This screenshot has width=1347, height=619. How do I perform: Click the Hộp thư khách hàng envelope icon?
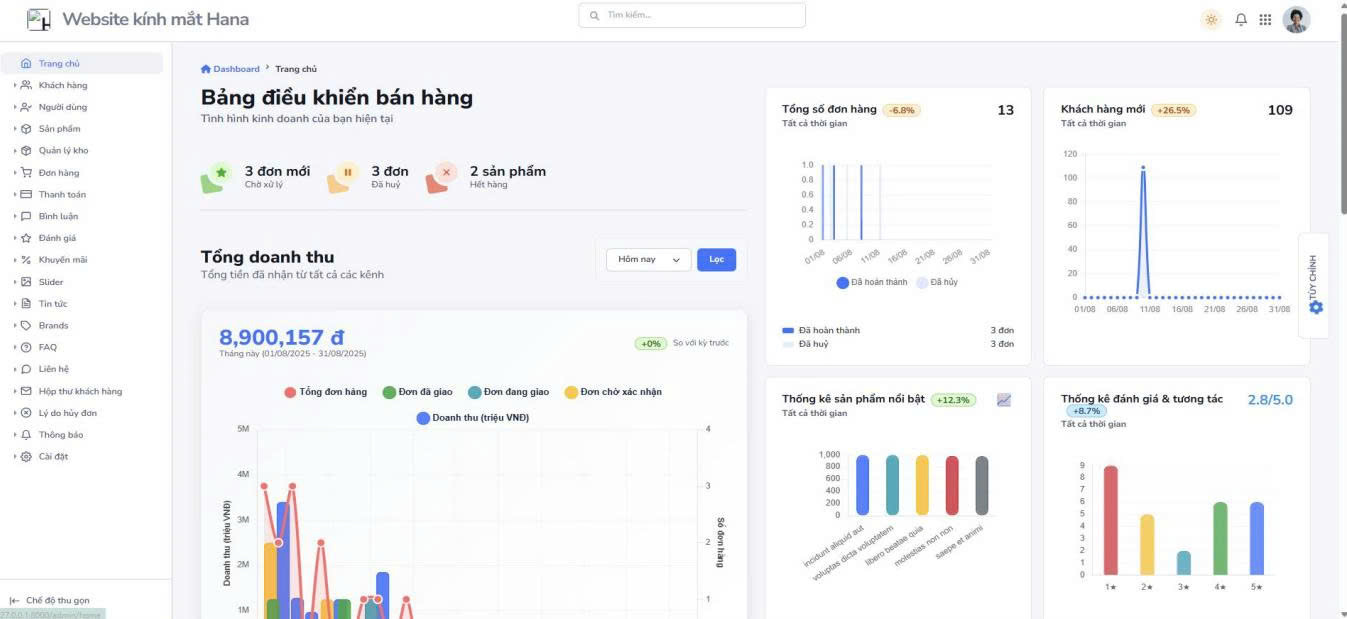26,391
